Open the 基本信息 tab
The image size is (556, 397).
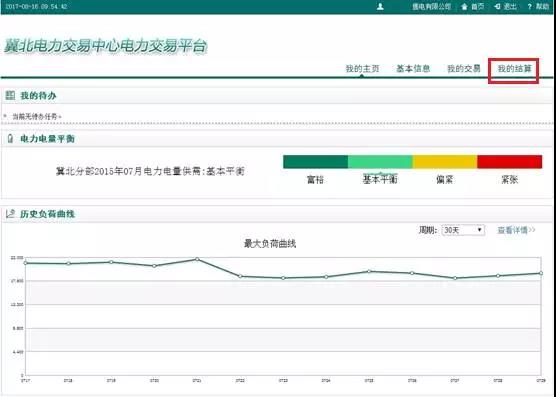pos(413,68)
